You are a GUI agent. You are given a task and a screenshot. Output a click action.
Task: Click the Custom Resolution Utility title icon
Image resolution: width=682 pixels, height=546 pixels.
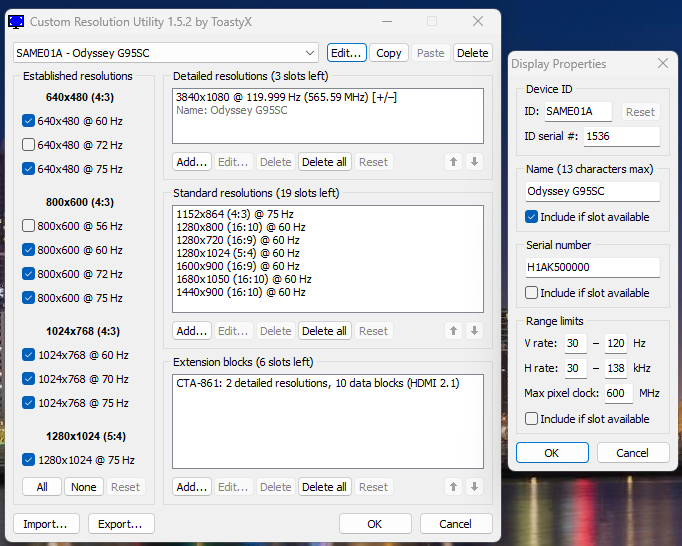(x=16, y=21)
